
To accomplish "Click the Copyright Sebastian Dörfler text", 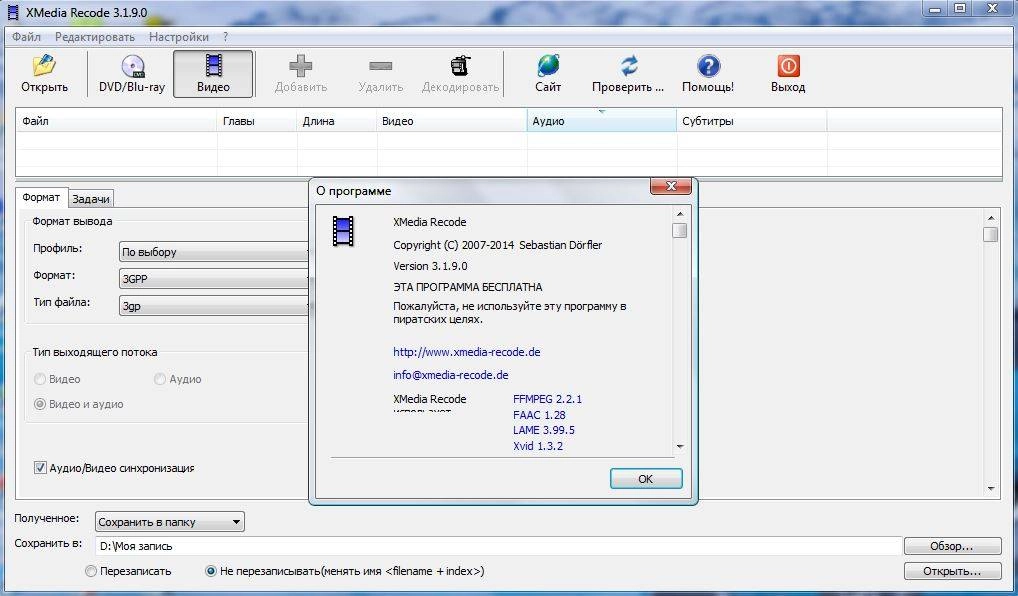I will coord(497,245).
